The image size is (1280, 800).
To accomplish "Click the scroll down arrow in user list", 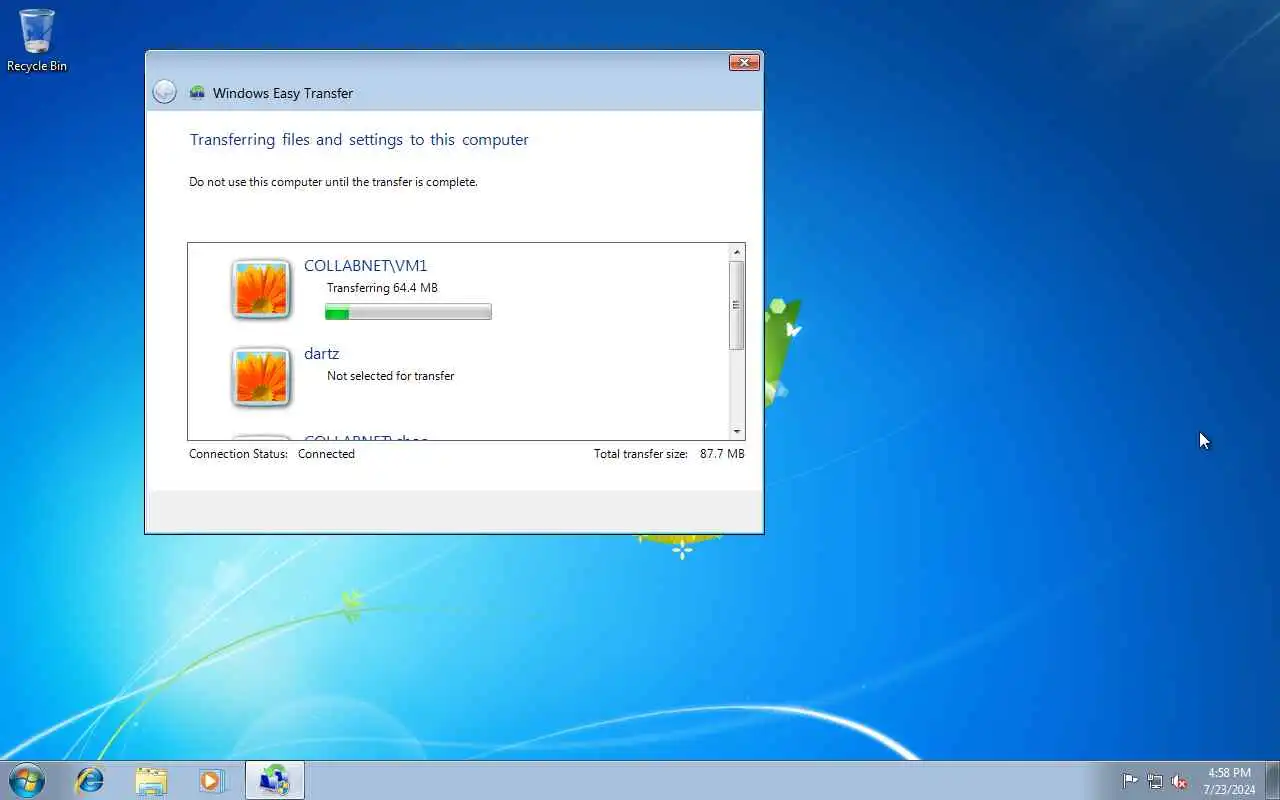I will (x=737, y=431).
